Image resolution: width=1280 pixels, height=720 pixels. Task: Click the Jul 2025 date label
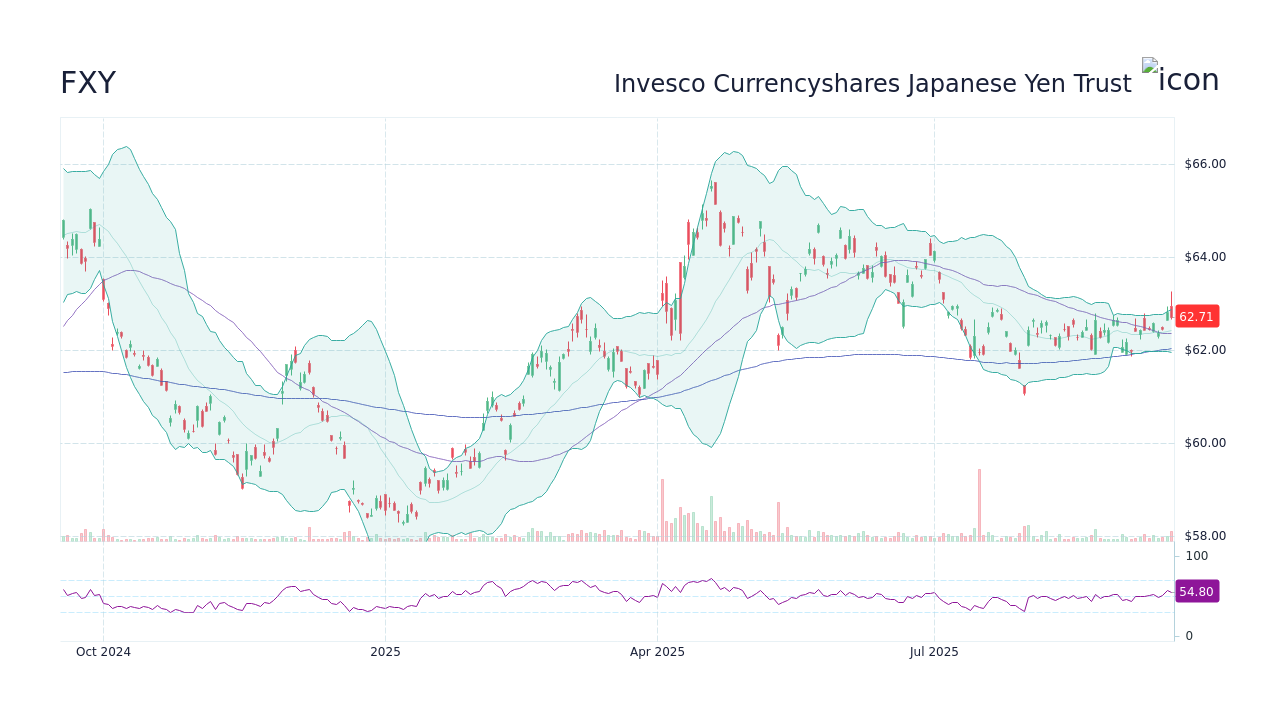934,652
